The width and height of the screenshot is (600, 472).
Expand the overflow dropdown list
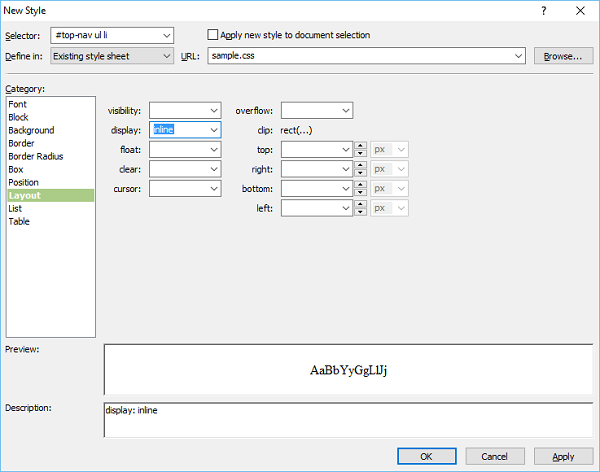click(x=345, y=110)
